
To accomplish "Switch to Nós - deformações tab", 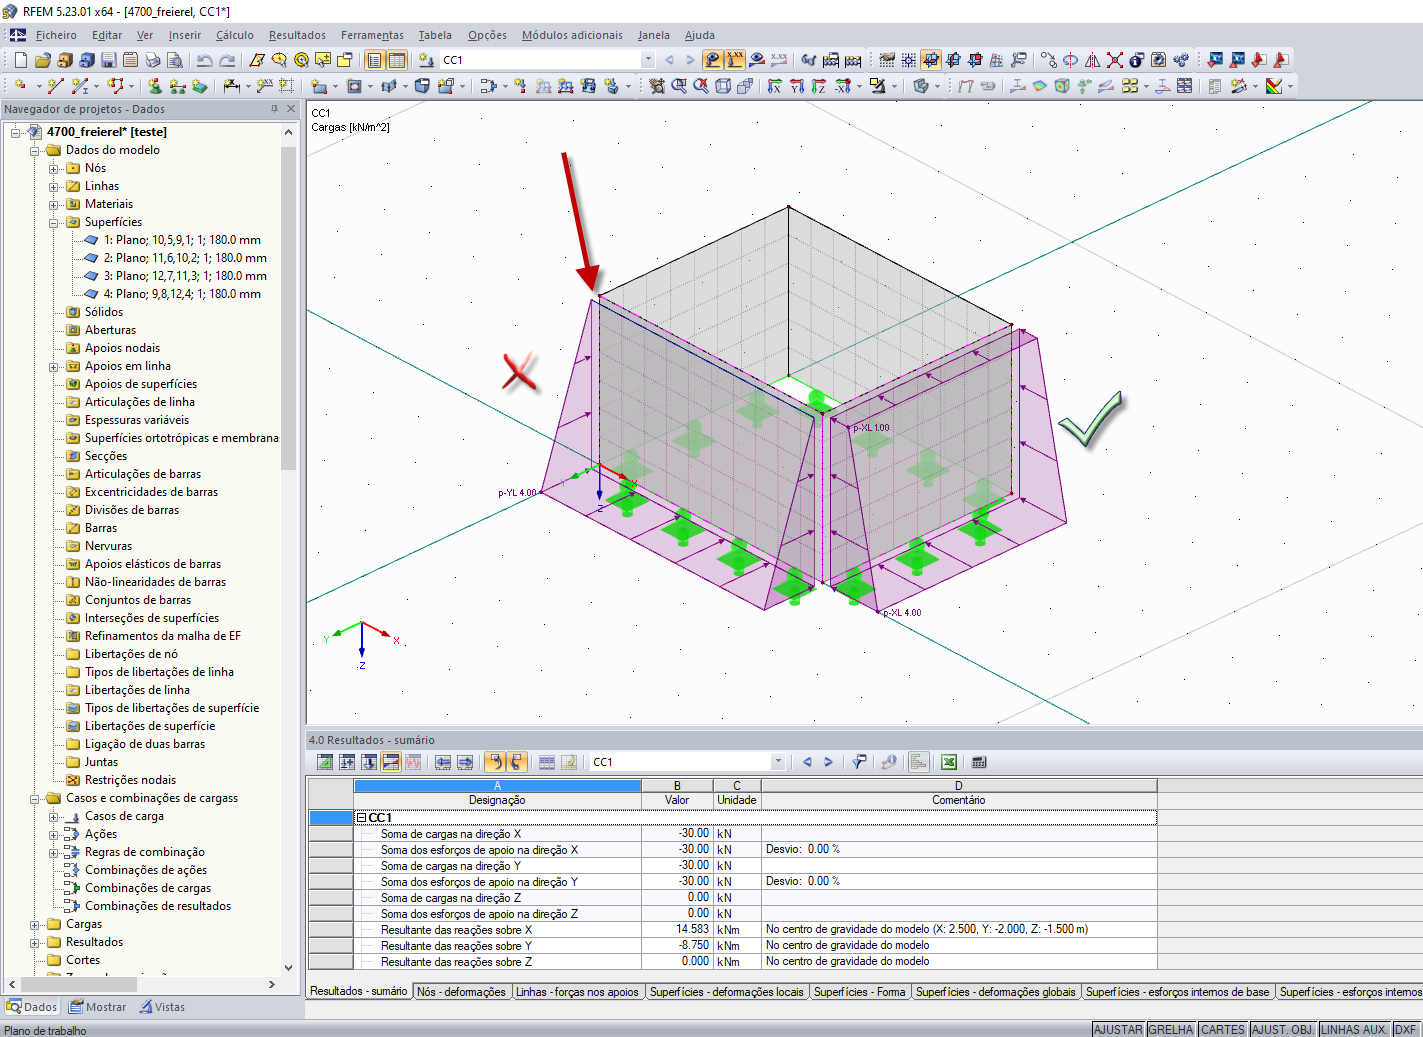I will [461, 992].
